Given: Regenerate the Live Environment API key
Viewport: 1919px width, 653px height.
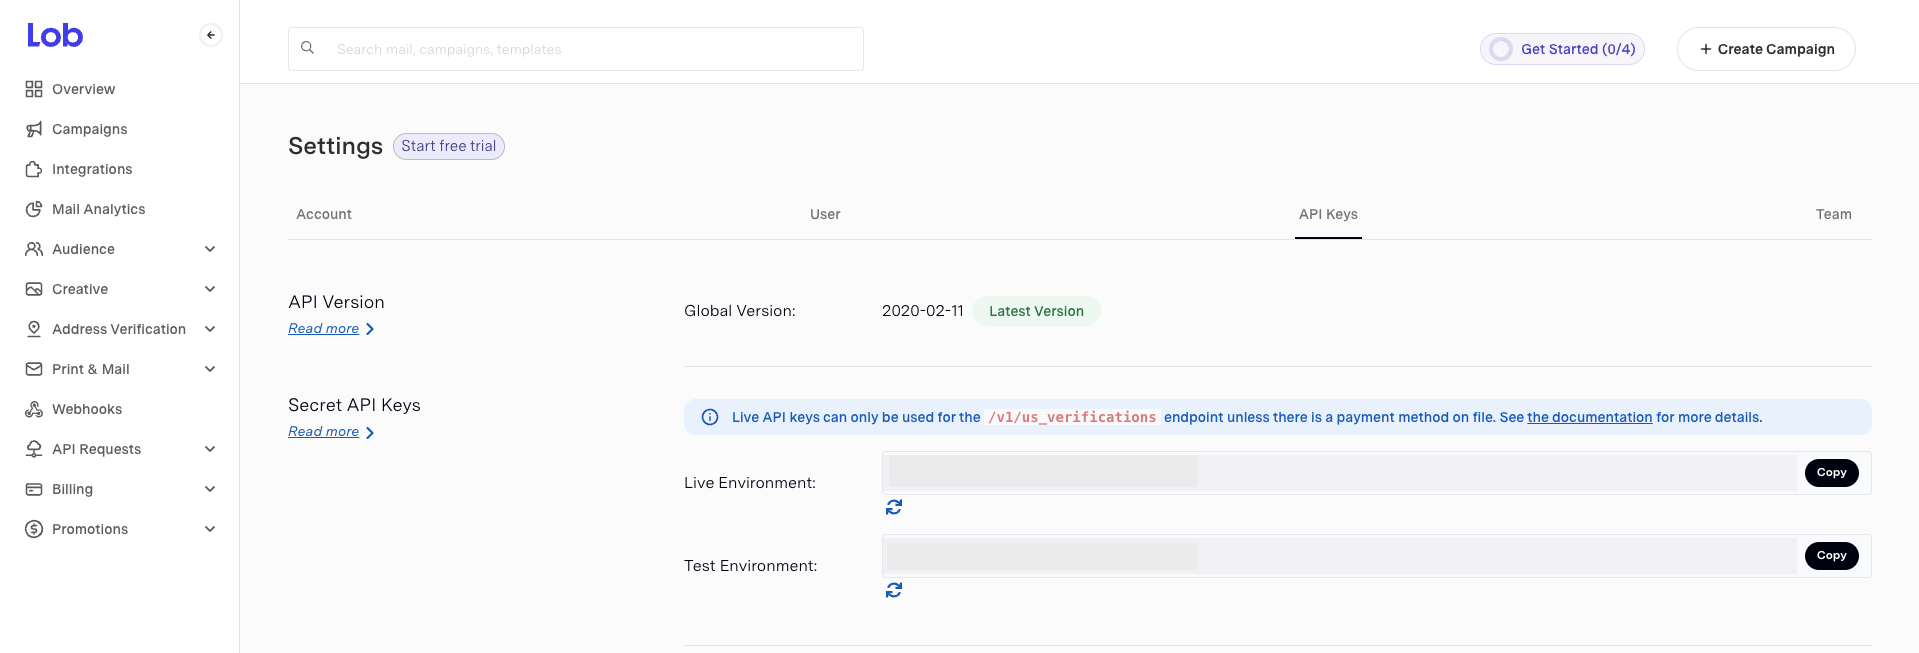Looking at the screenshot, I should [894, 507].
